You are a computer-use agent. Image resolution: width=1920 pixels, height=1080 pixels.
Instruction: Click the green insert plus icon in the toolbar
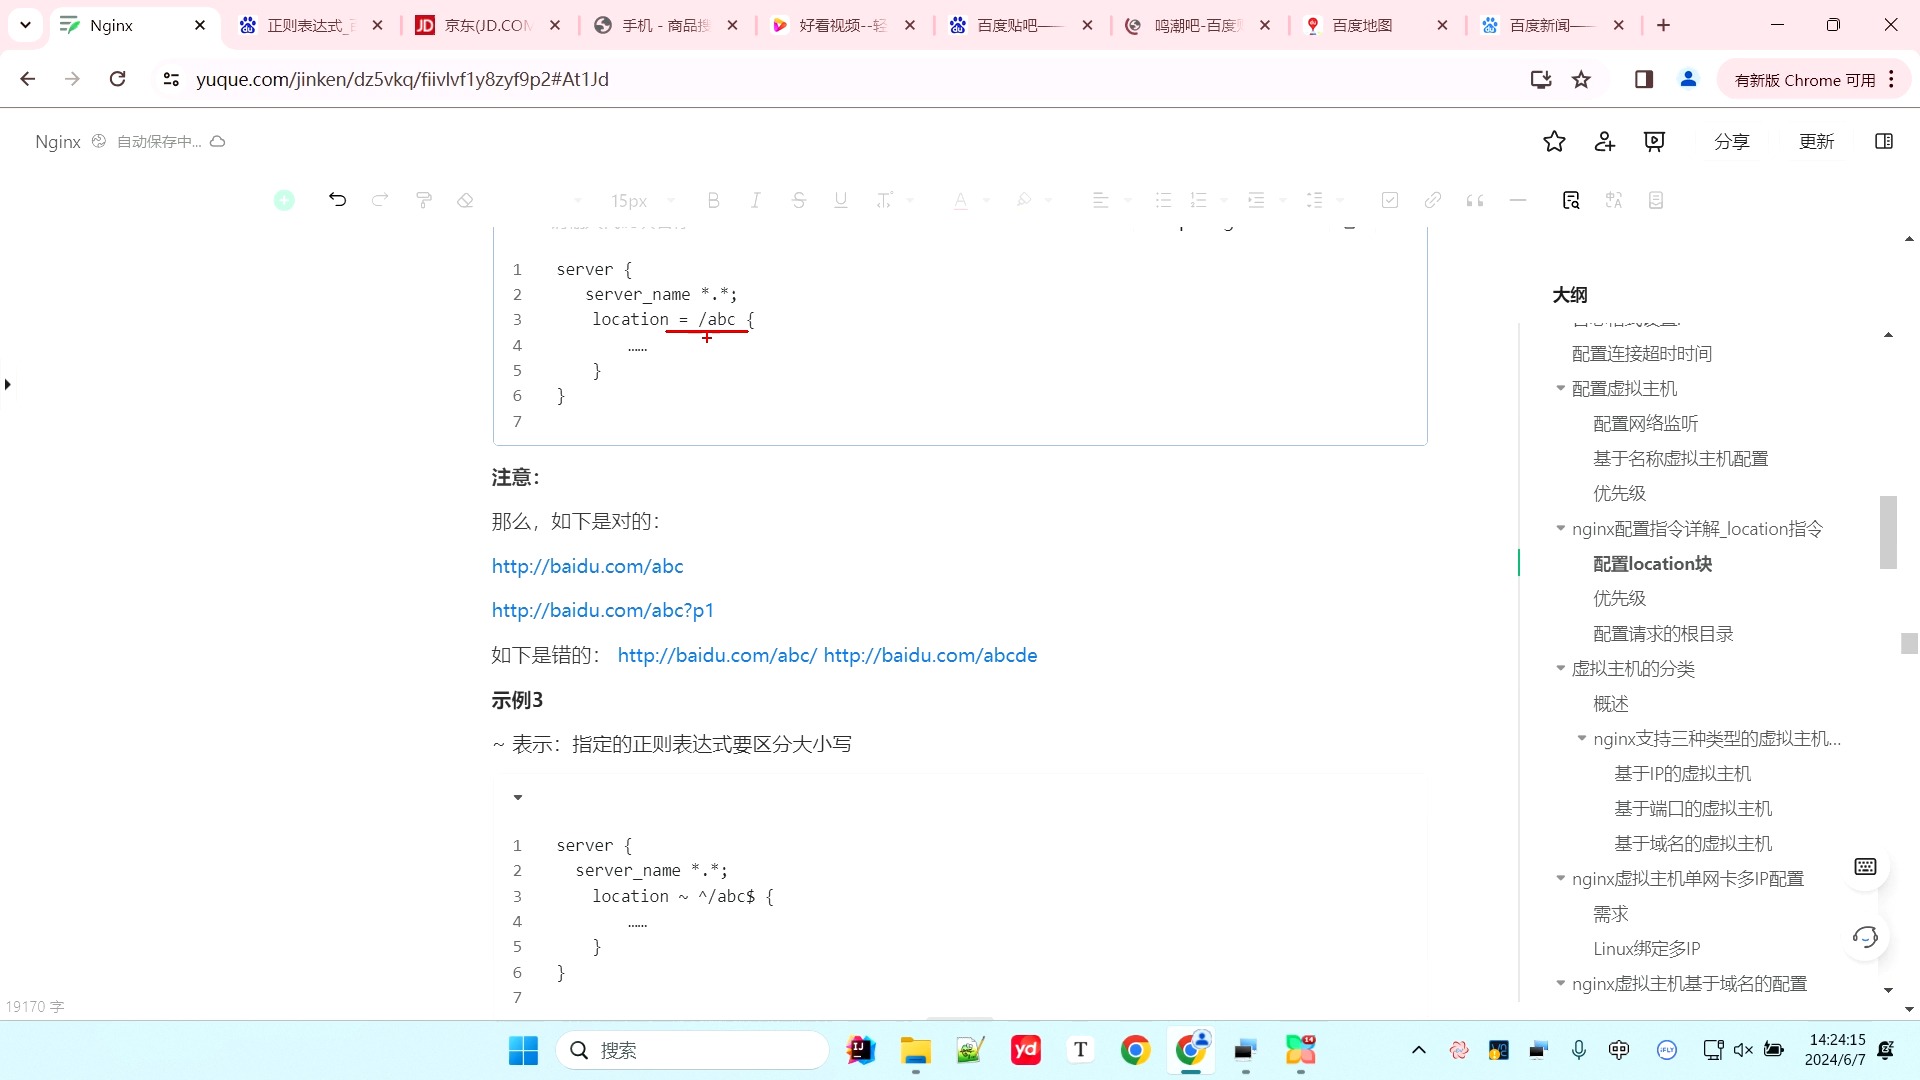pos(284,200)
